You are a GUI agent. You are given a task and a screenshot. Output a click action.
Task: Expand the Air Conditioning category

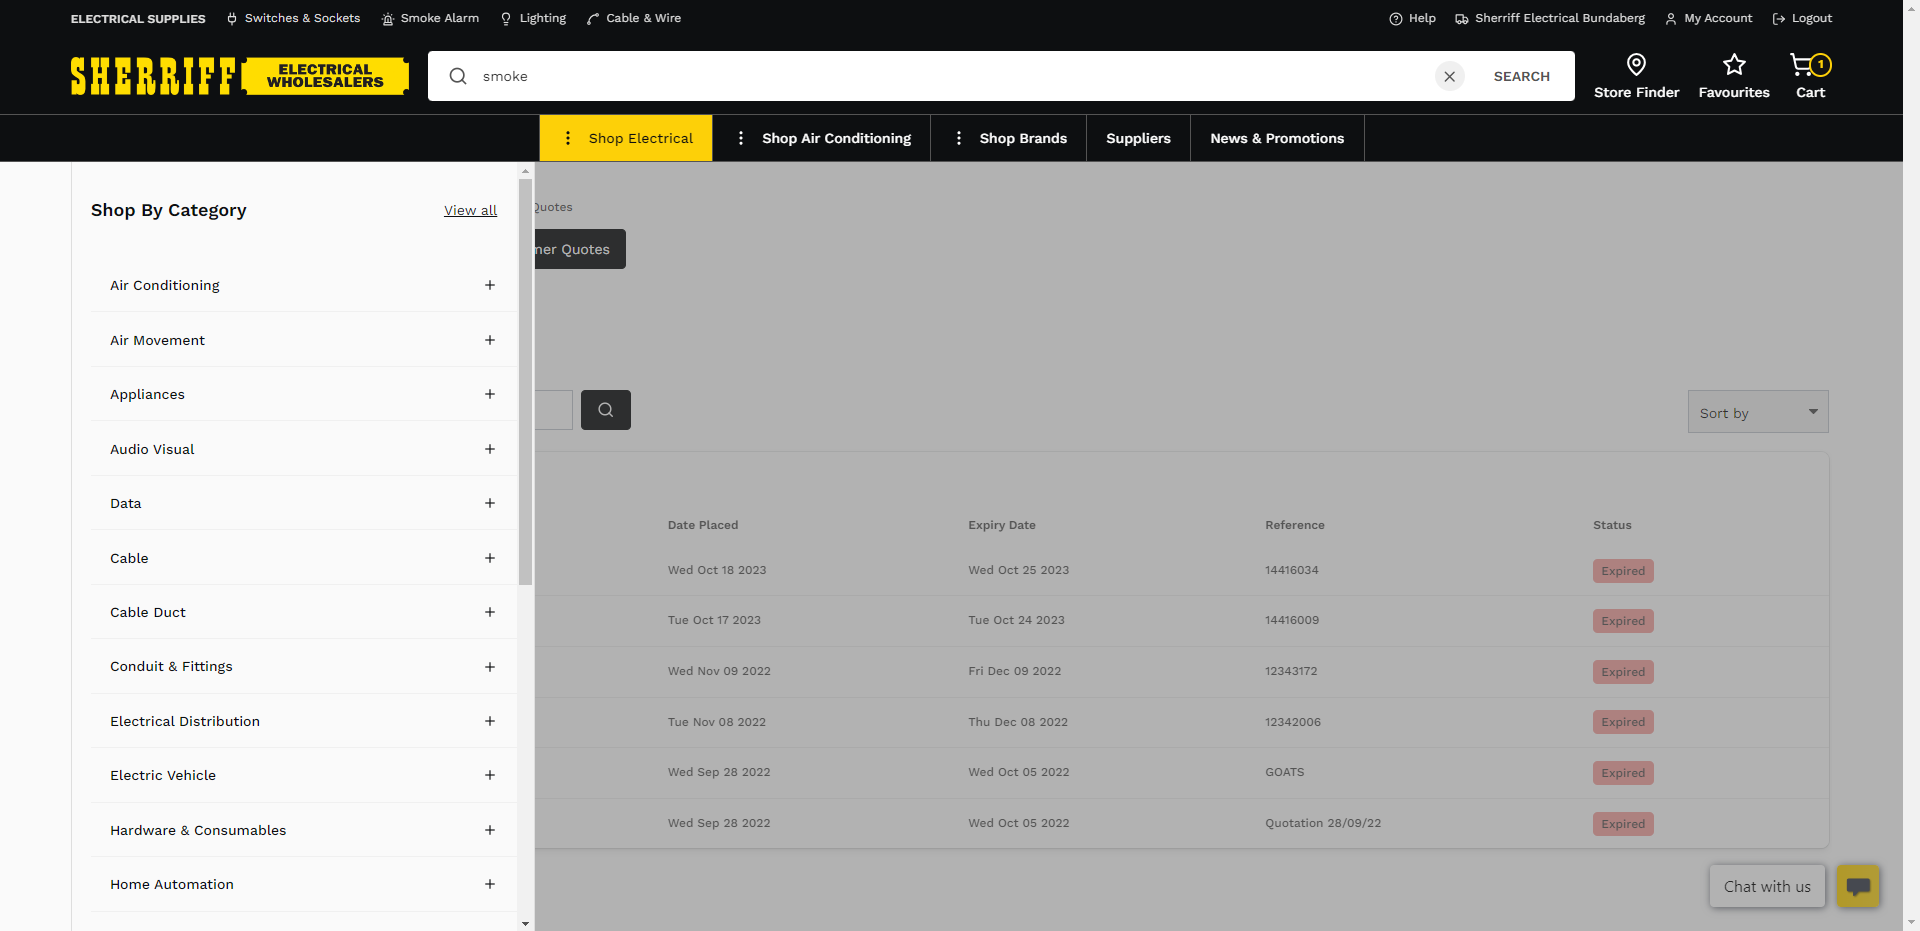(x=489, y=285)
